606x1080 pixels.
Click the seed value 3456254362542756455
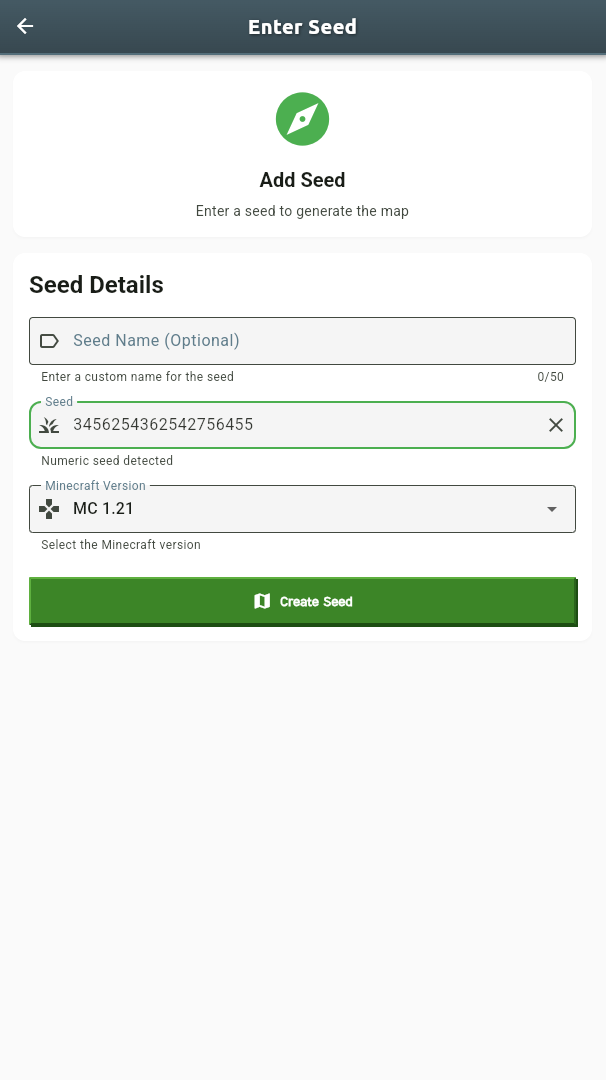click(x=163, y=425)
